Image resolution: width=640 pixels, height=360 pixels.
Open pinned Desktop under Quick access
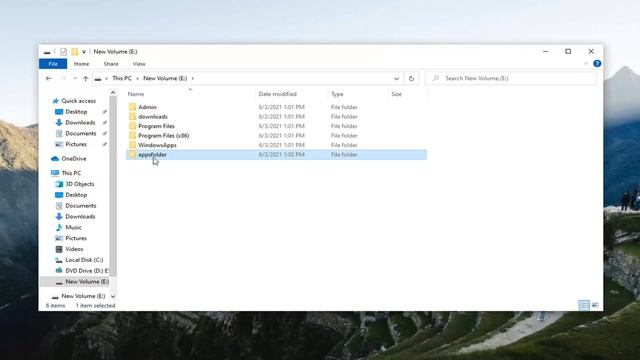pyautogui.click(x=76, y=112)
